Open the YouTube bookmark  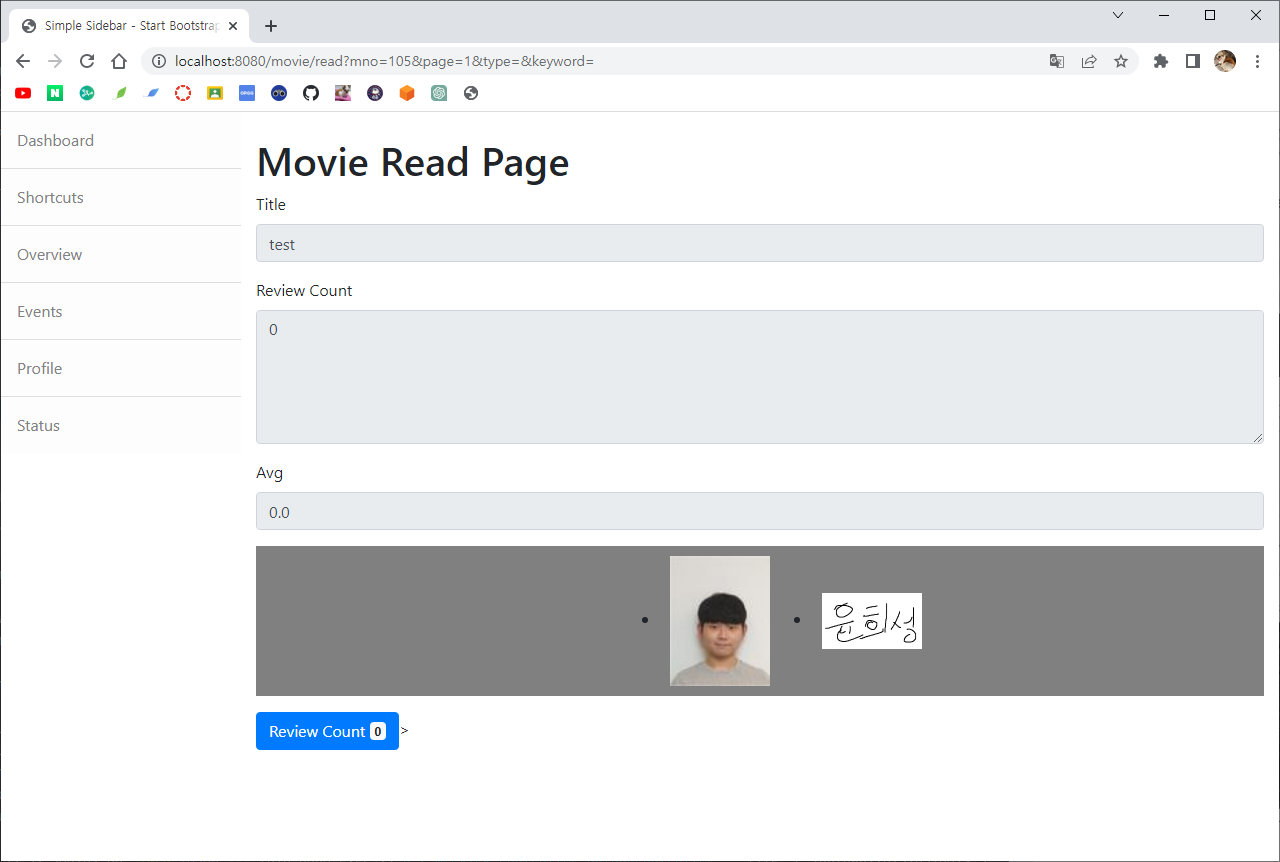[x=23, y=93]
